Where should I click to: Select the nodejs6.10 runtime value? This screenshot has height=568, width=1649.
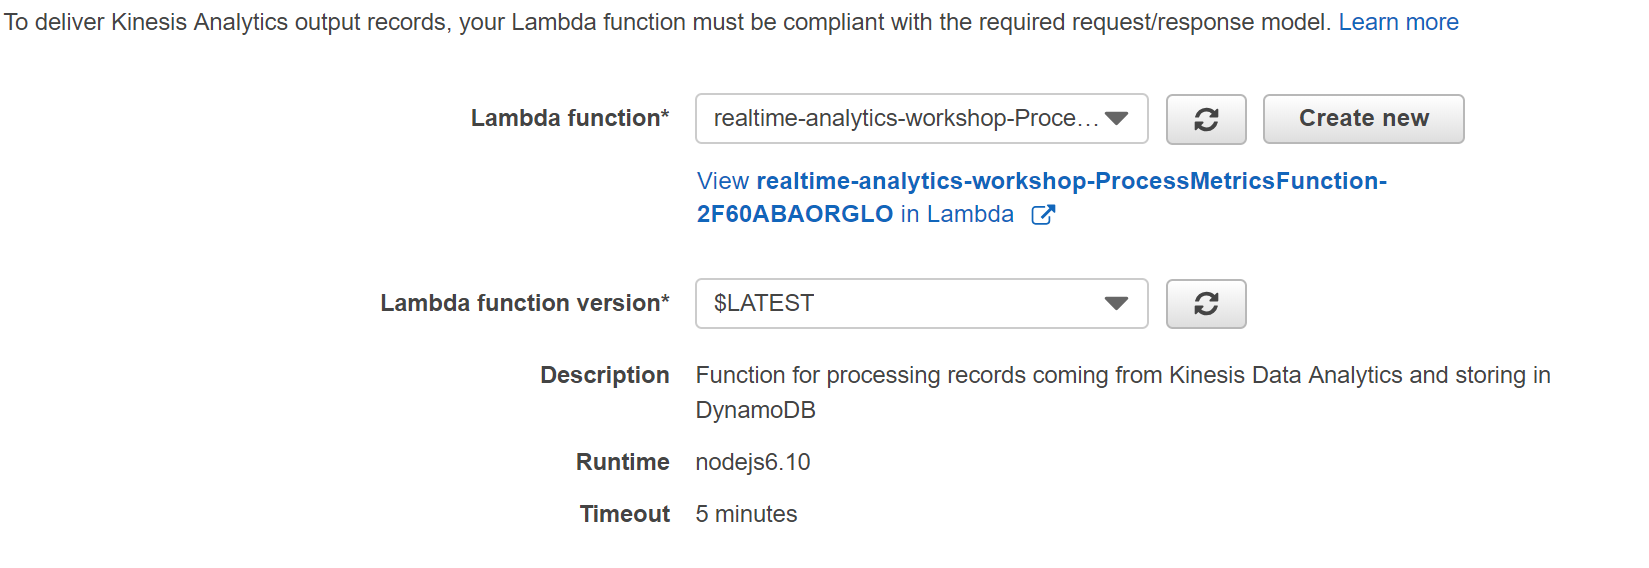(753, 462)
